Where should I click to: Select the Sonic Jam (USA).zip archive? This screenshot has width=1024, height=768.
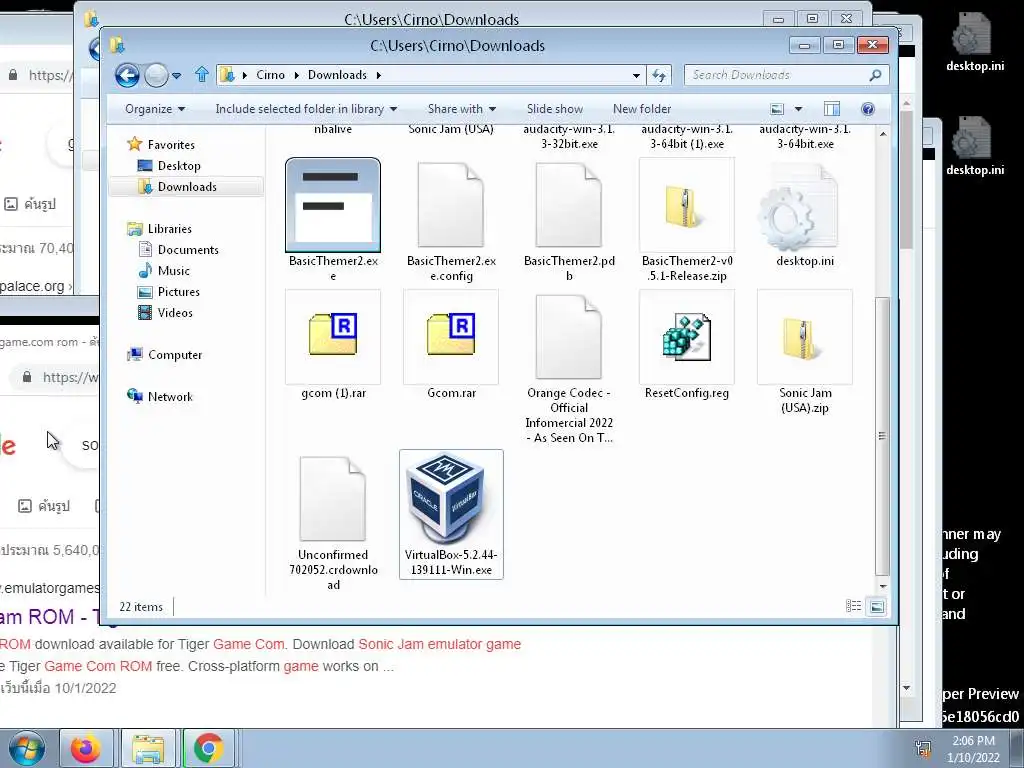805,351
